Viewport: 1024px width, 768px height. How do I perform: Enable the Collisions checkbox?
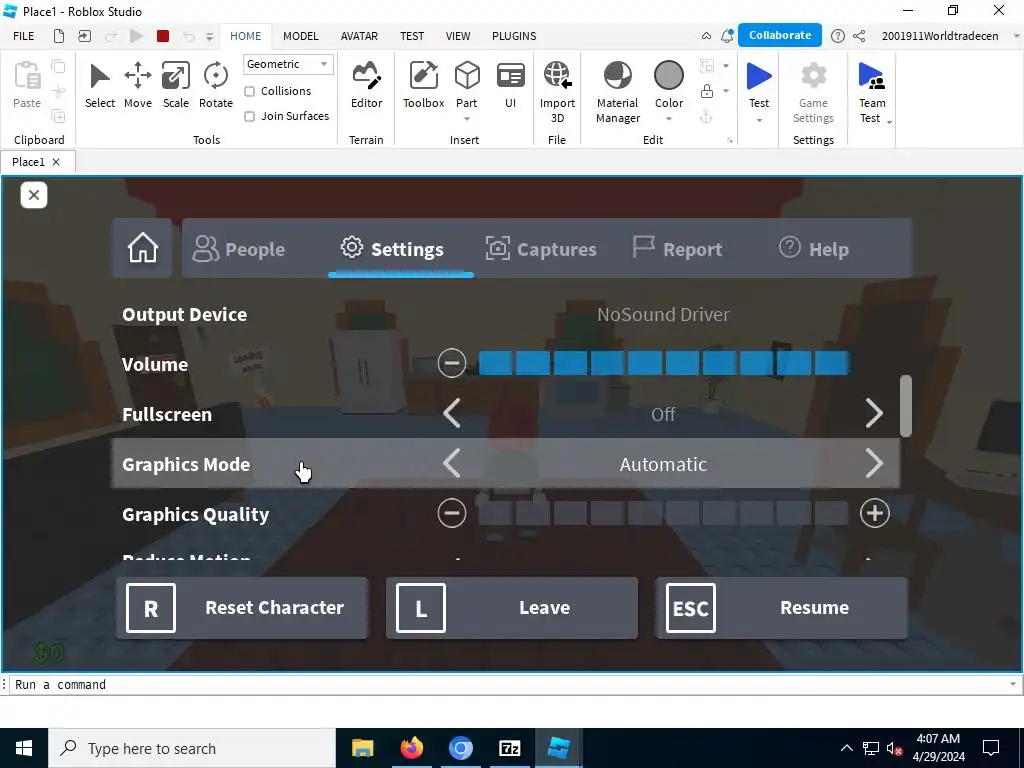249,91
